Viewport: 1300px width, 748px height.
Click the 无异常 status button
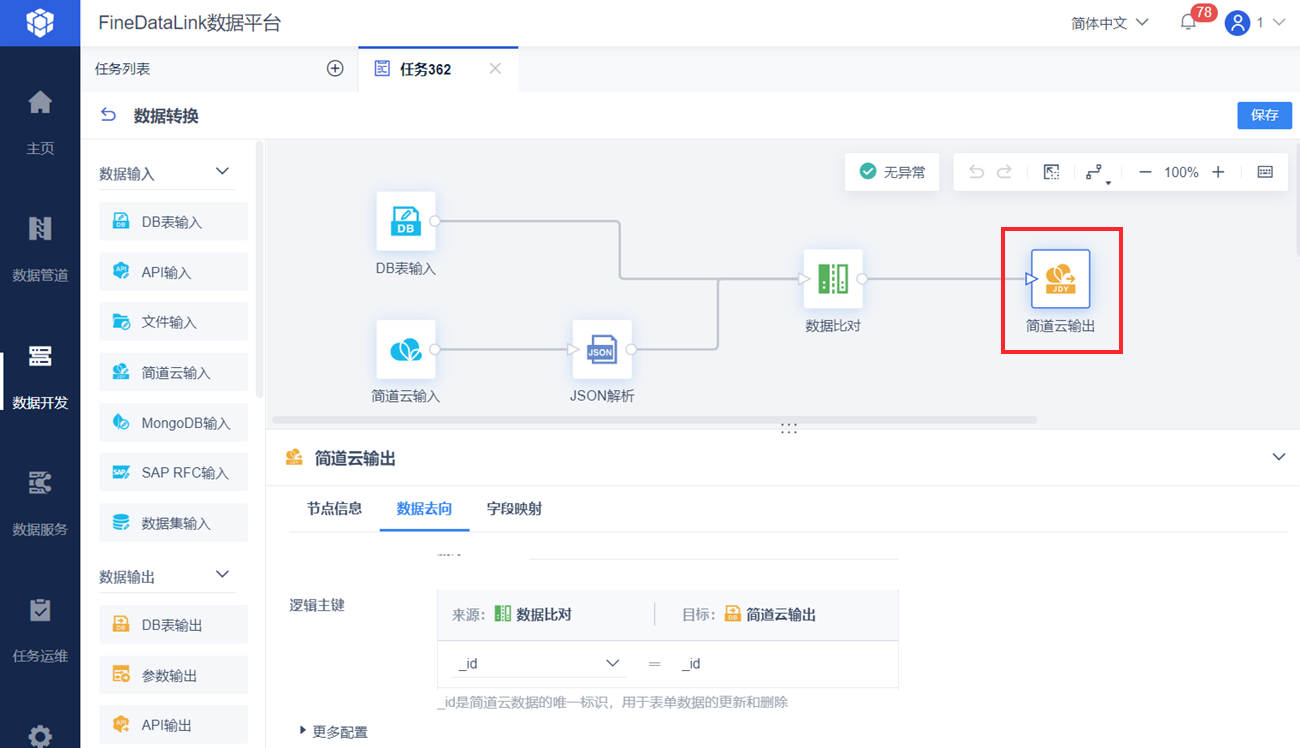(892, 172)
